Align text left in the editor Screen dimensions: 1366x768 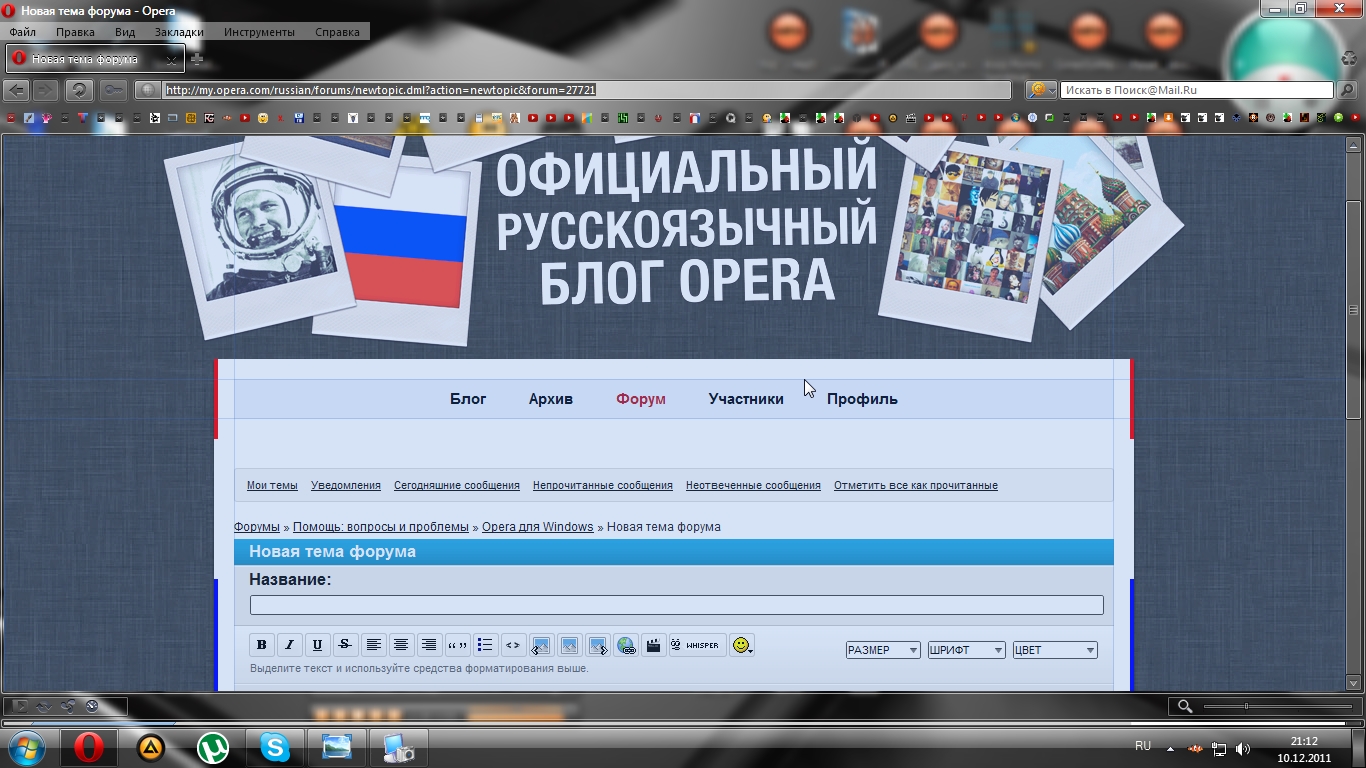pyautogui.click(x=373, y=645)
